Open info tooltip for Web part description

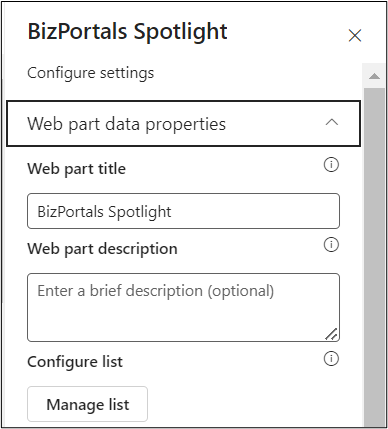pyautogui.click(x=331, y=245)
